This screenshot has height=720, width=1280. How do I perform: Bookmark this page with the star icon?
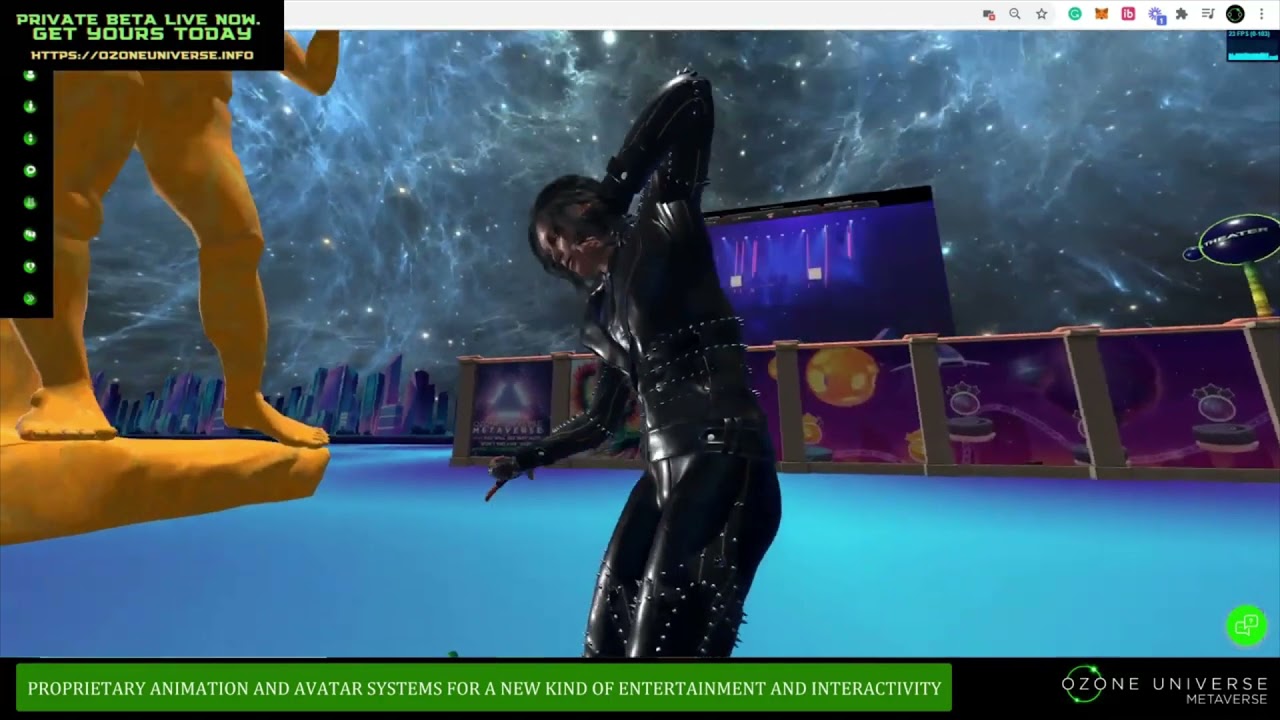(x=1041, y=14)
